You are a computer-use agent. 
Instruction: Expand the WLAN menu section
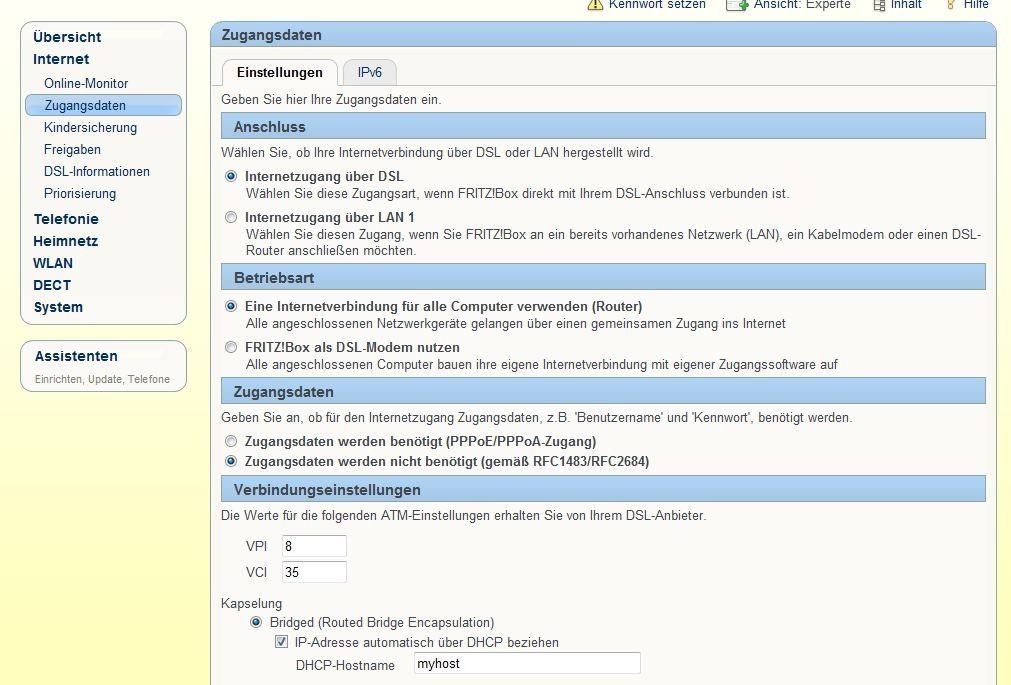pyautogui.click(x=53, y=263)
